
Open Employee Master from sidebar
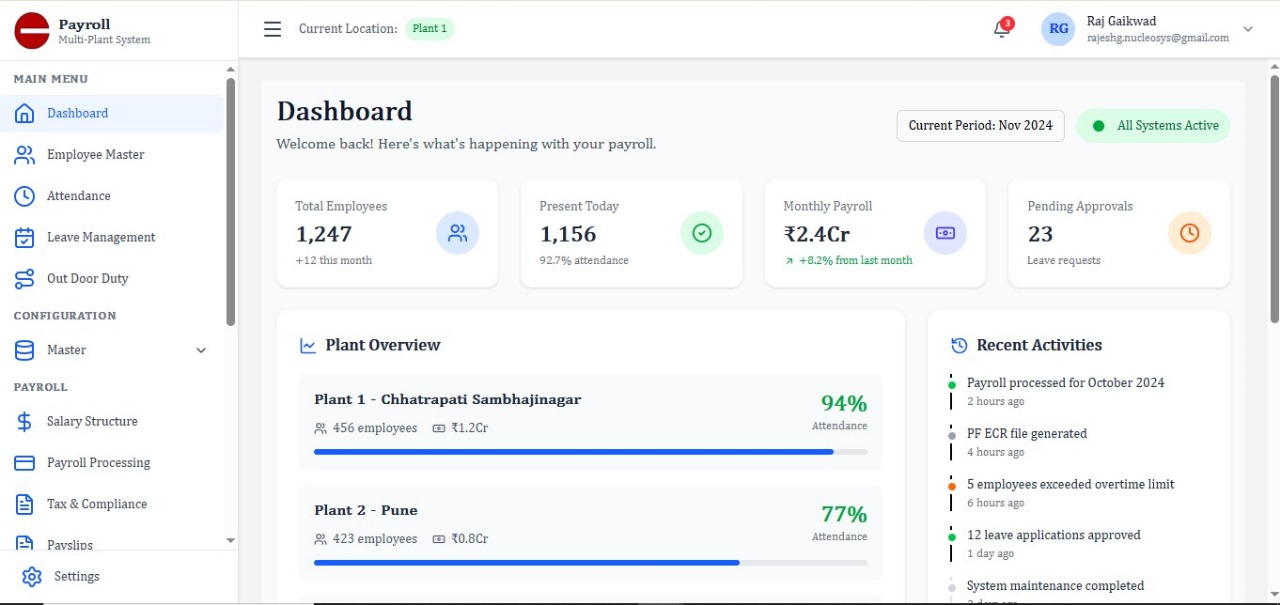coord(95,155)
